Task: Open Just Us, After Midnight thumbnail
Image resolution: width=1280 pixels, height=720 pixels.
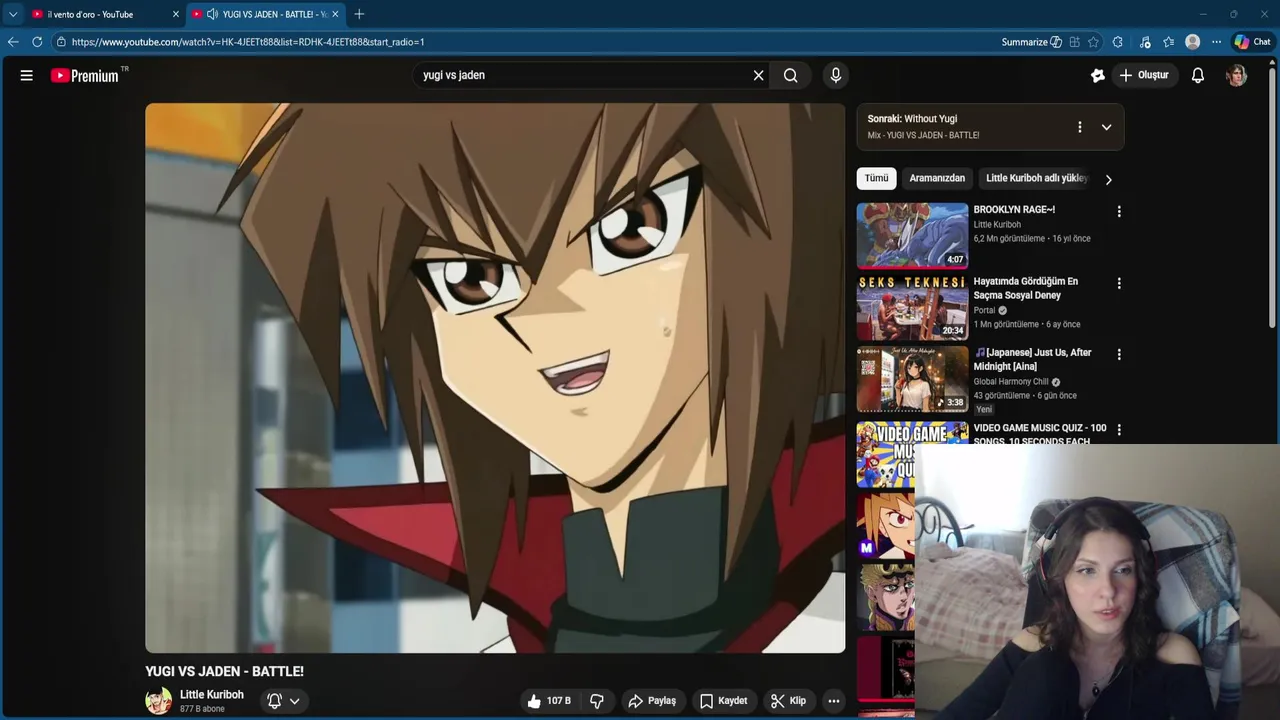Action: pos(912,379)
